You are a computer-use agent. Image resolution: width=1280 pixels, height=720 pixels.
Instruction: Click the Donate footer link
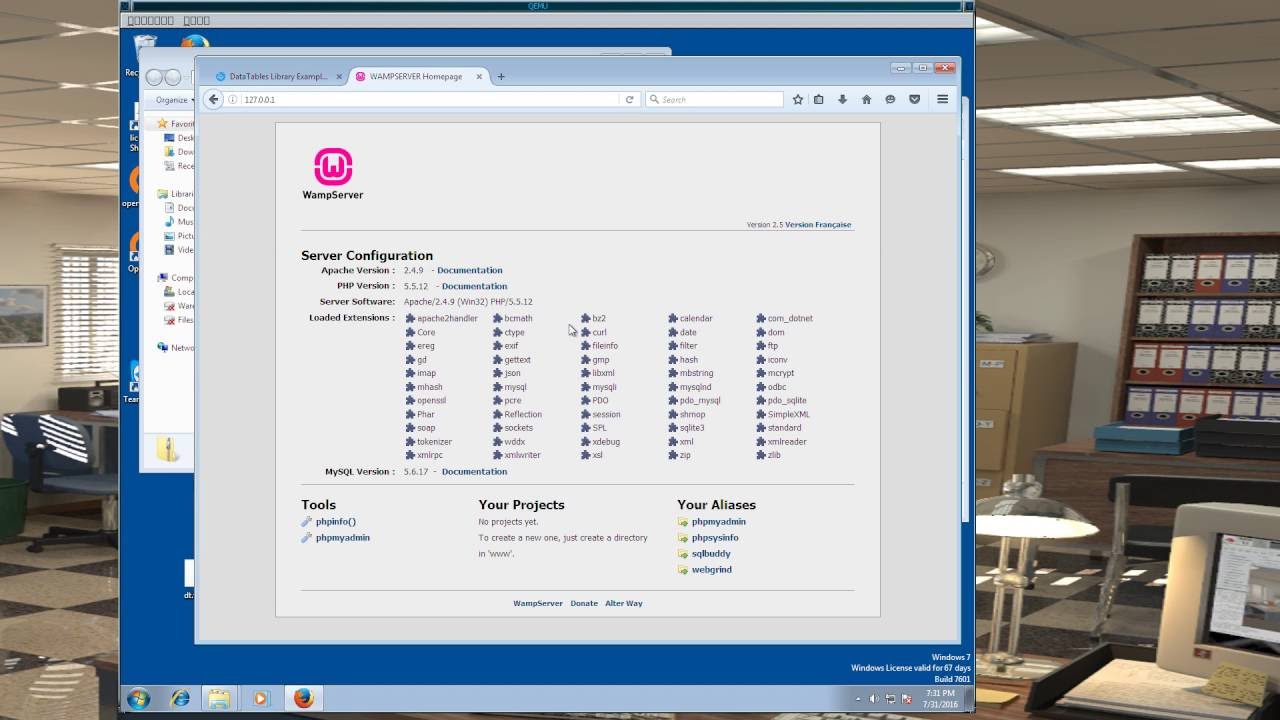pos(584,604)
